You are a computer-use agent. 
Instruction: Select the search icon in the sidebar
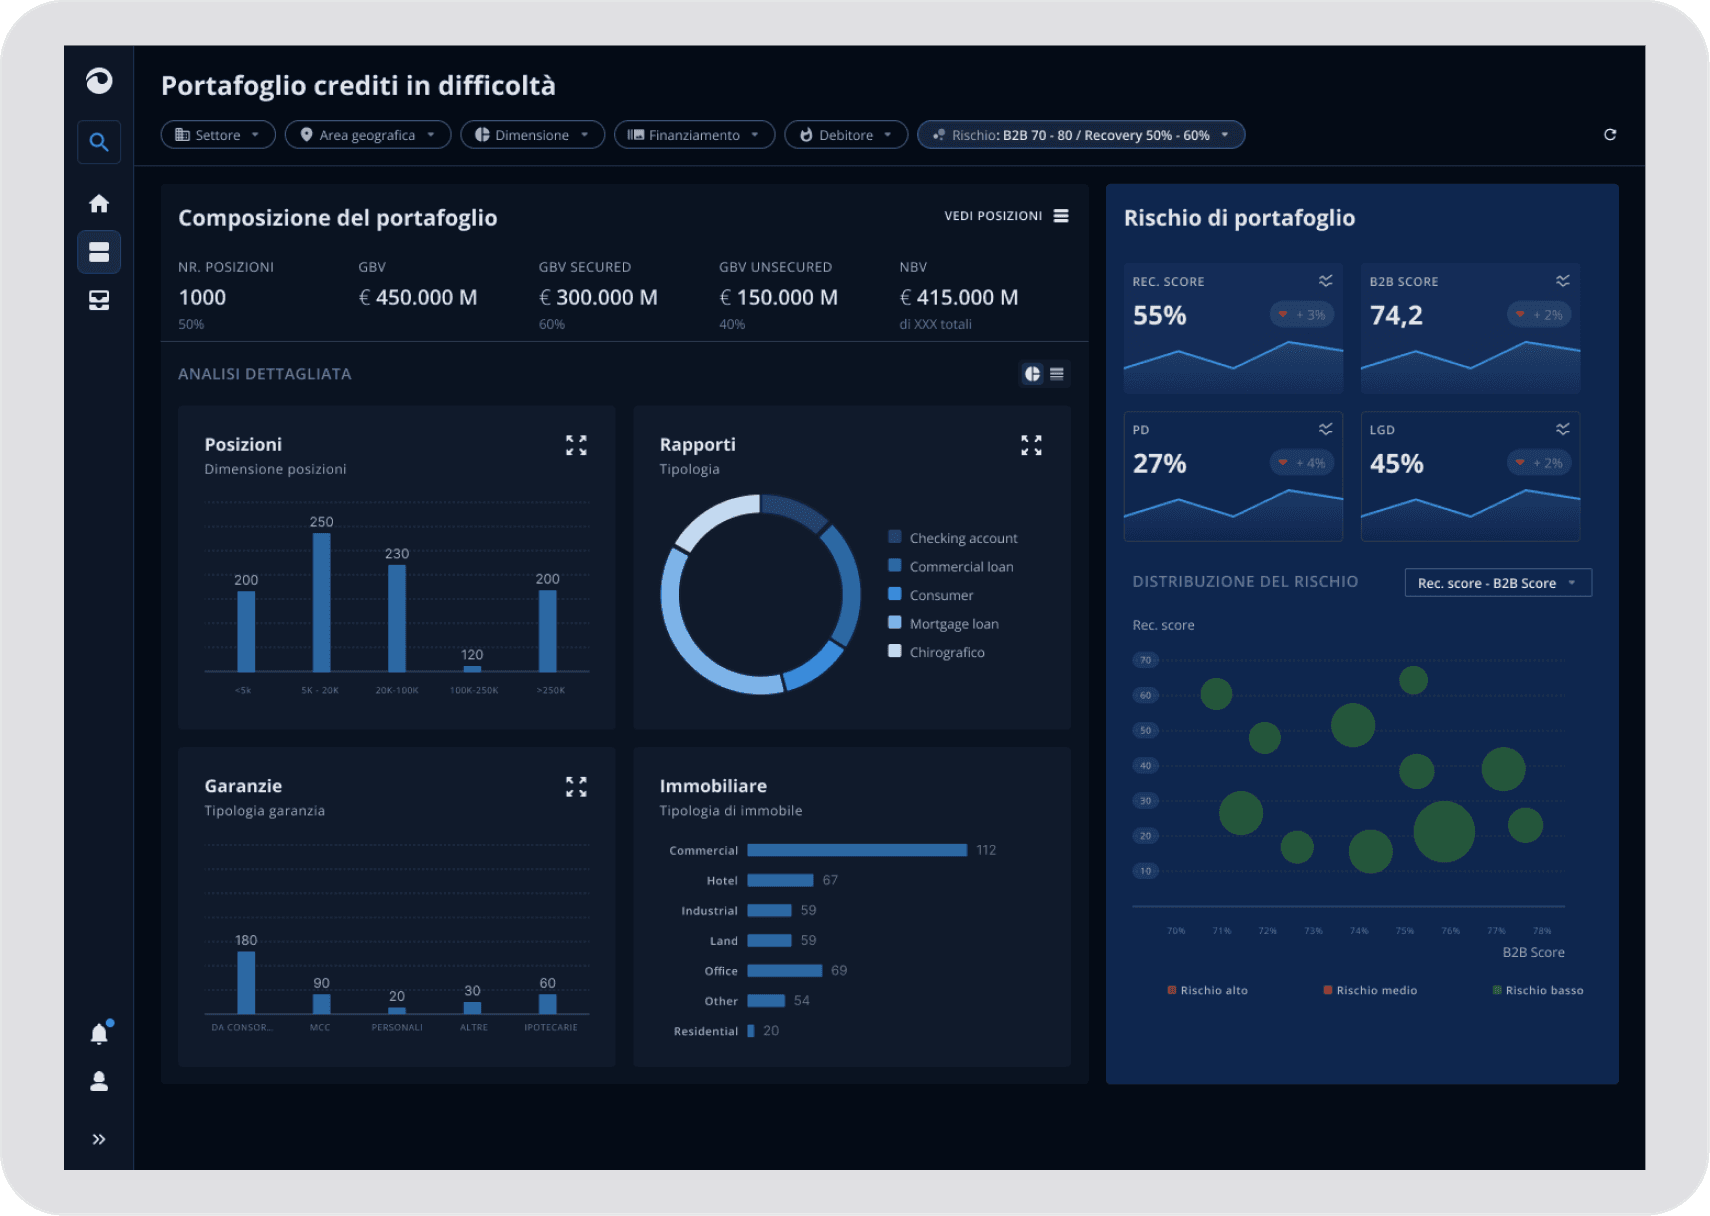pyautogui.click(x=98, y=141)
